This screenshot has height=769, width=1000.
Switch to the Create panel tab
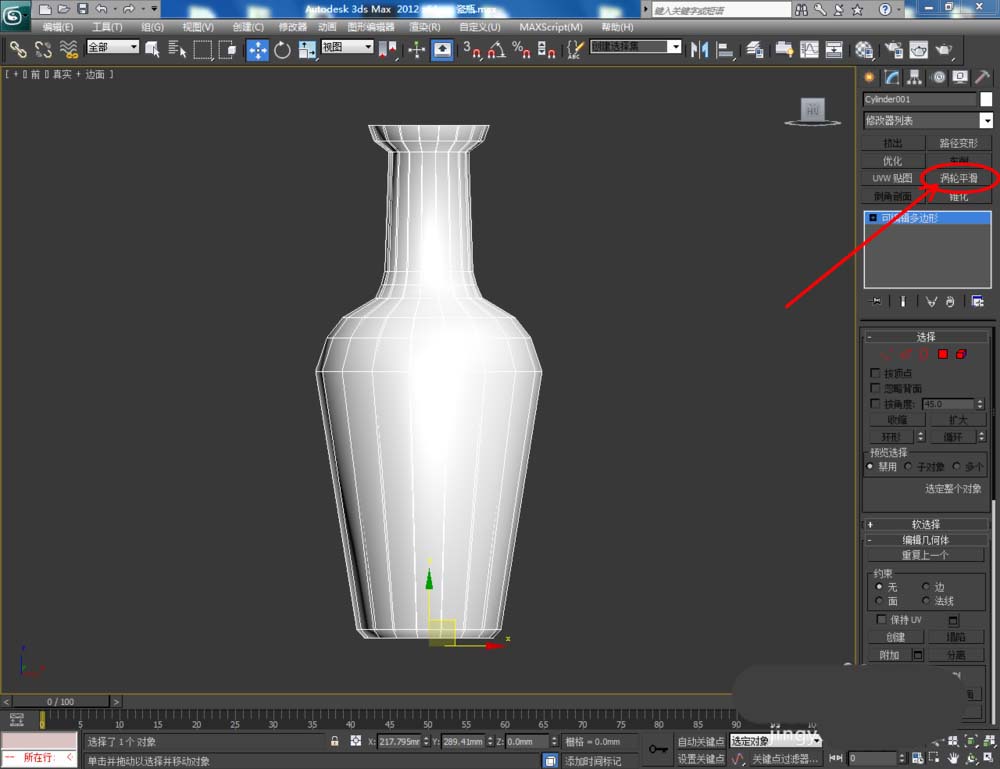tap(869, 77)
